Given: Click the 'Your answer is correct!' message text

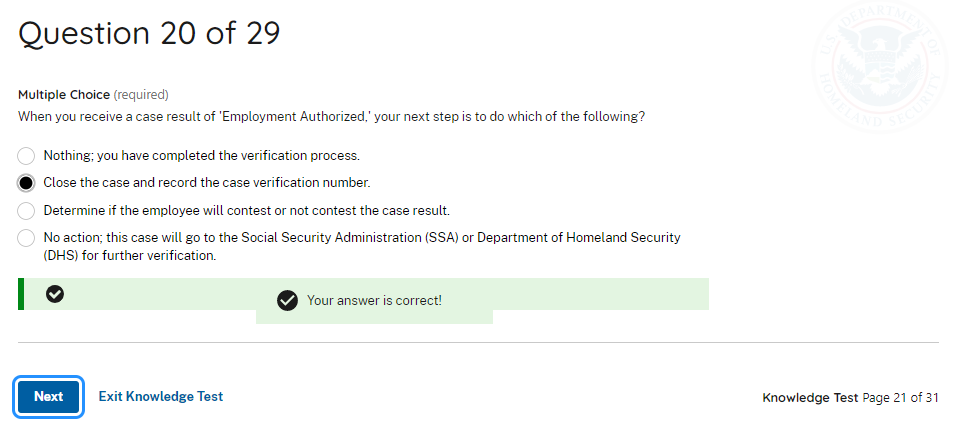Looking at the screenshot, I should [x=374, y=300].
